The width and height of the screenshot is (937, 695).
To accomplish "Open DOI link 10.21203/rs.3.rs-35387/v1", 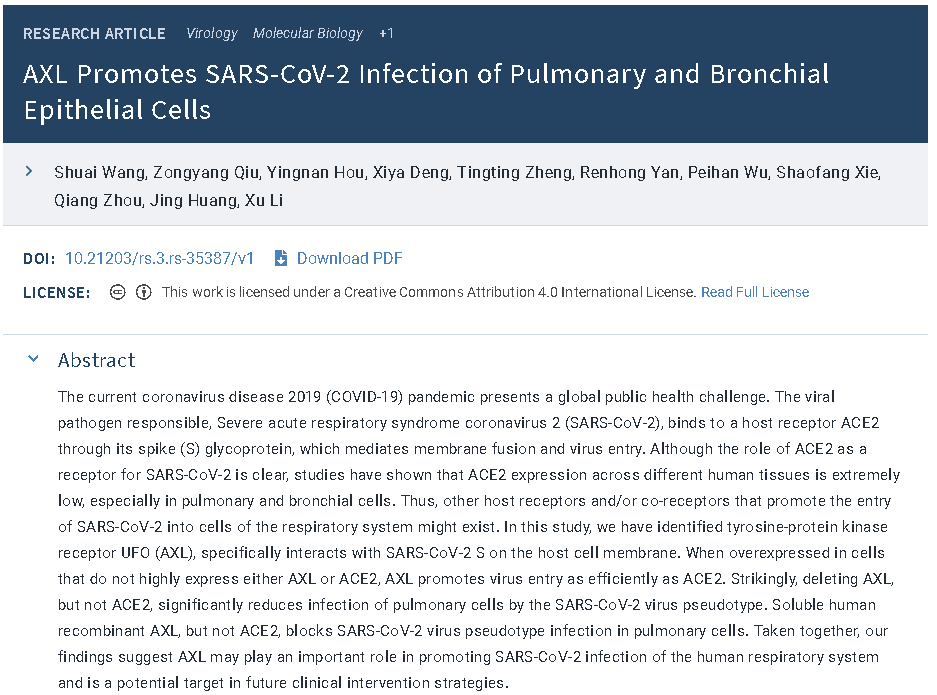I will (160, 258).
